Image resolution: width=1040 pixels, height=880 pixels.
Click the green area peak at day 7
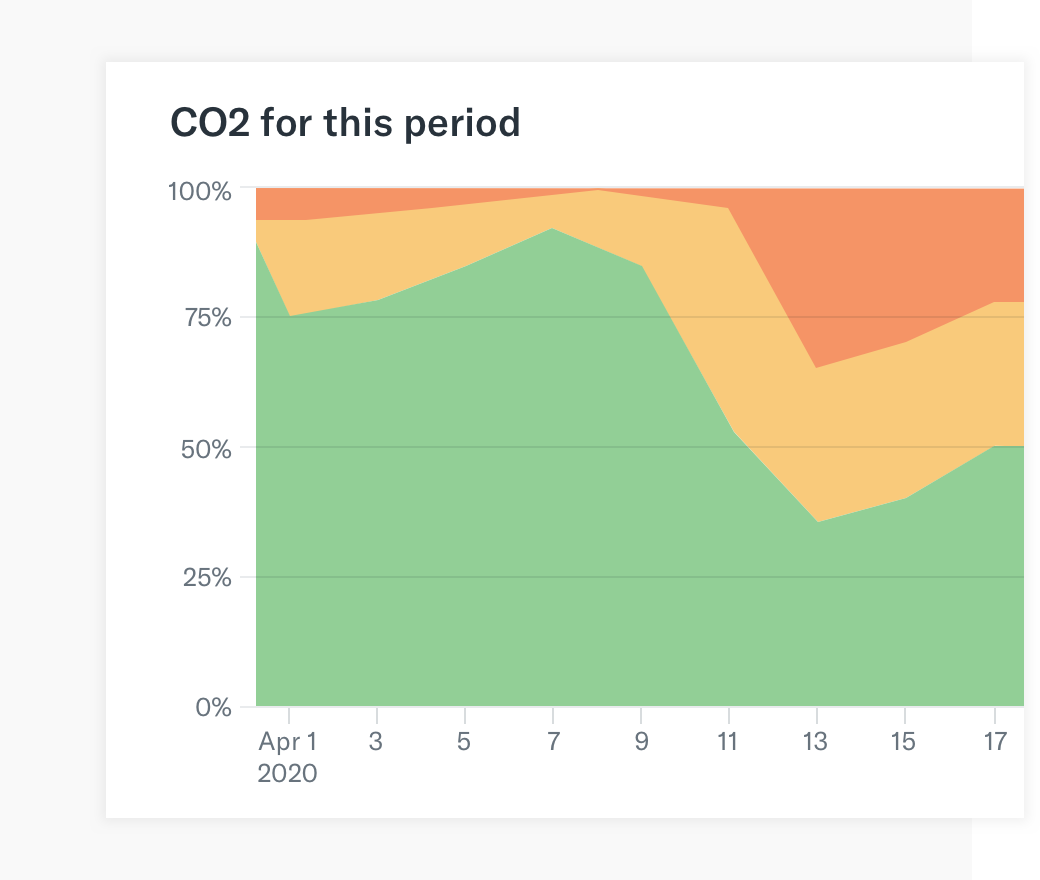tap(553, 250)
